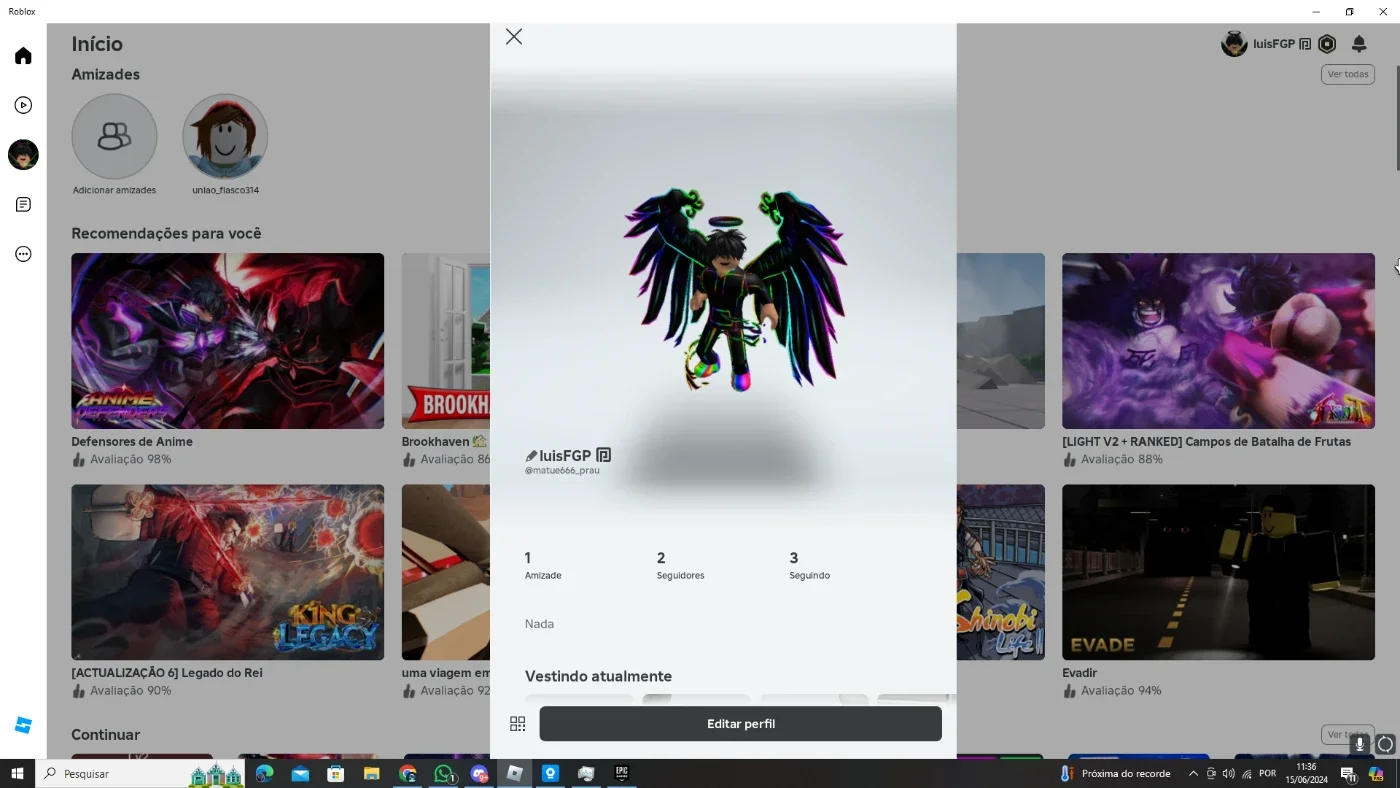
Task: Open the Defensores de Anime game thumbnail
Action: (x=228, y=341)
